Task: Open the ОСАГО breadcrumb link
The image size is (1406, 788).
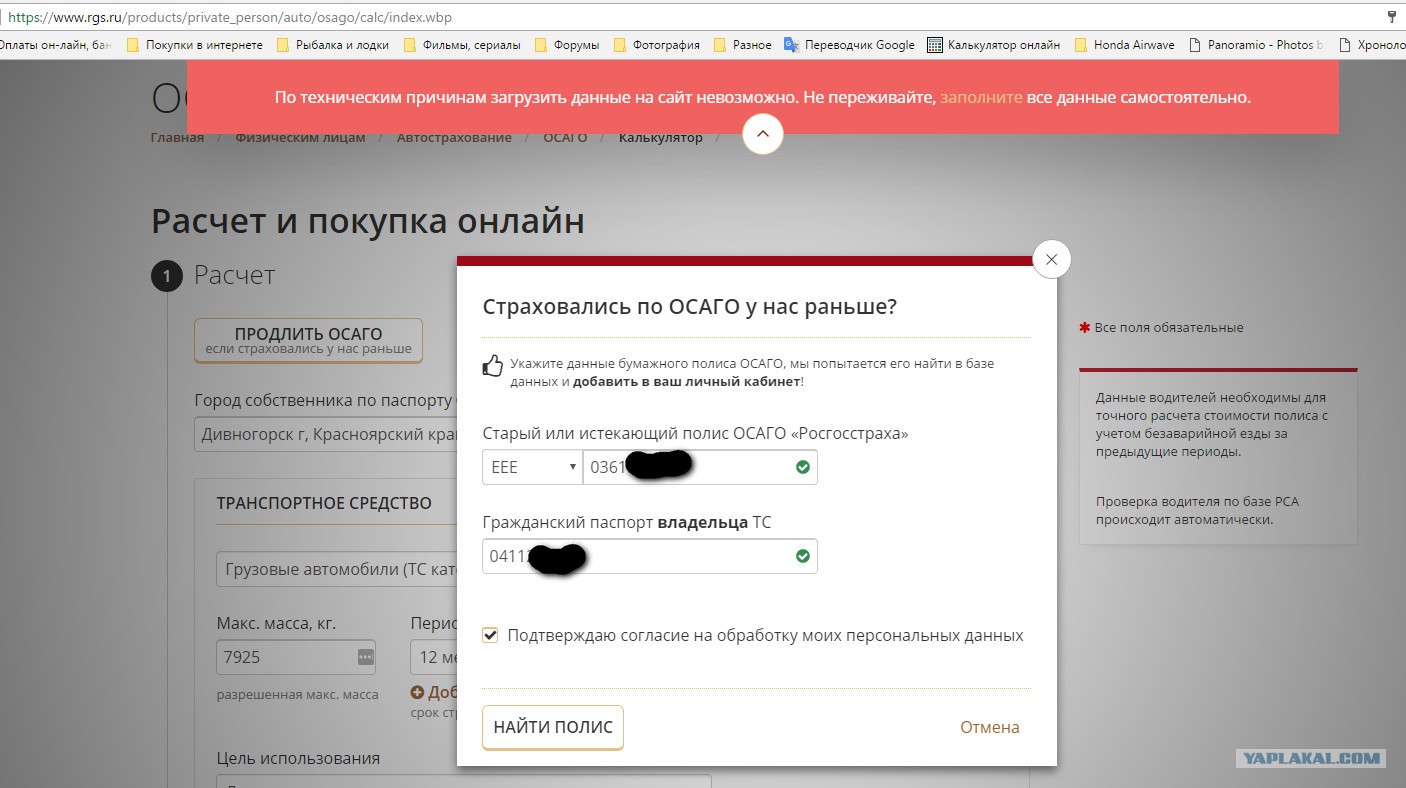Action: tap(565, 138)
